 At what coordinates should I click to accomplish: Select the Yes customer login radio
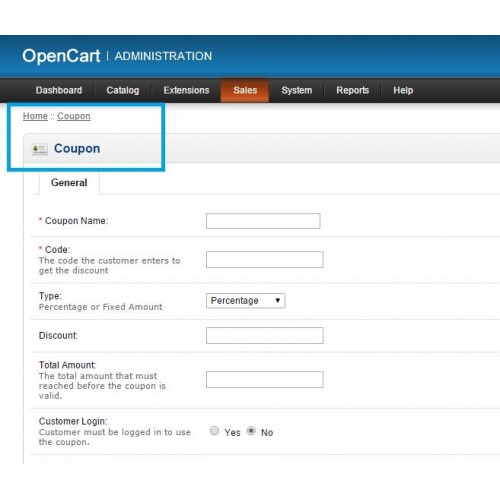tap(215, 431)
